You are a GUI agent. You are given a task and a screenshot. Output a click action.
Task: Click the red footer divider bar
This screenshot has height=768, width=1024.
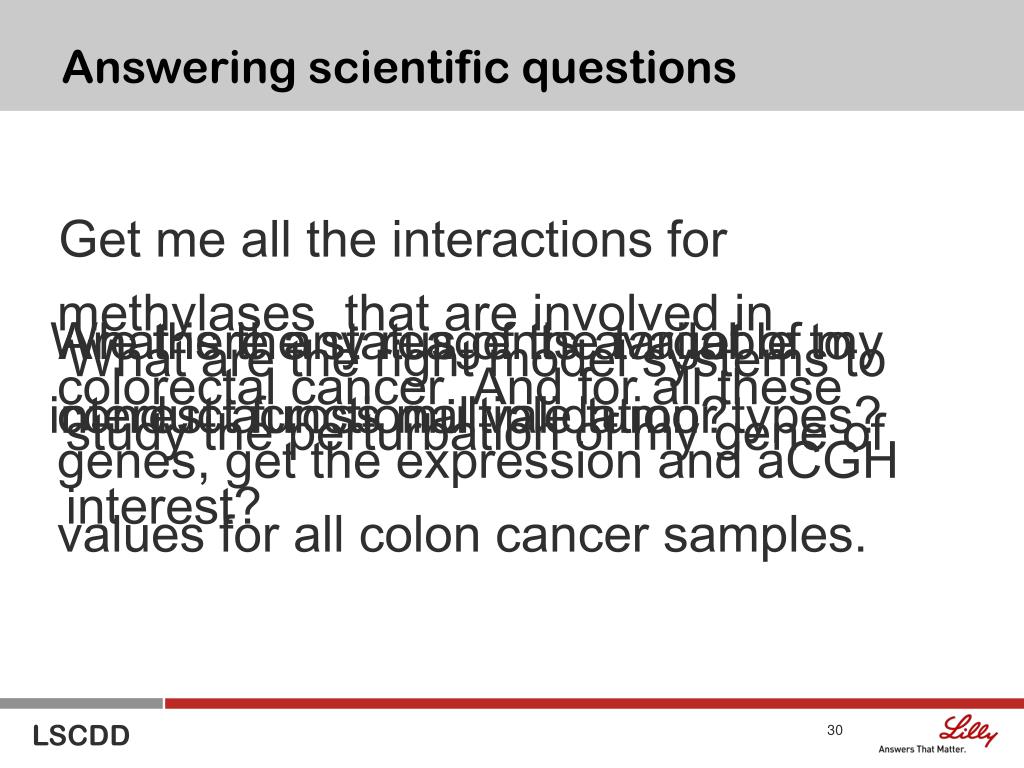pyautogui.click(x=594, y=703)
